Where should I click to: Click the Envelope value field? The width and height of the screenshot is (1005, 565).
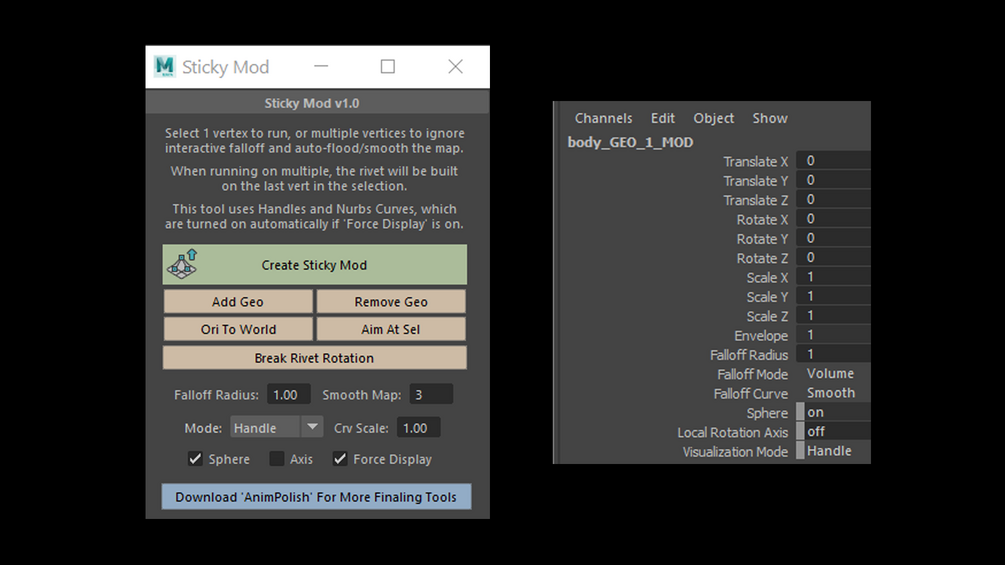pyautogui.click(x=833, y=334)
